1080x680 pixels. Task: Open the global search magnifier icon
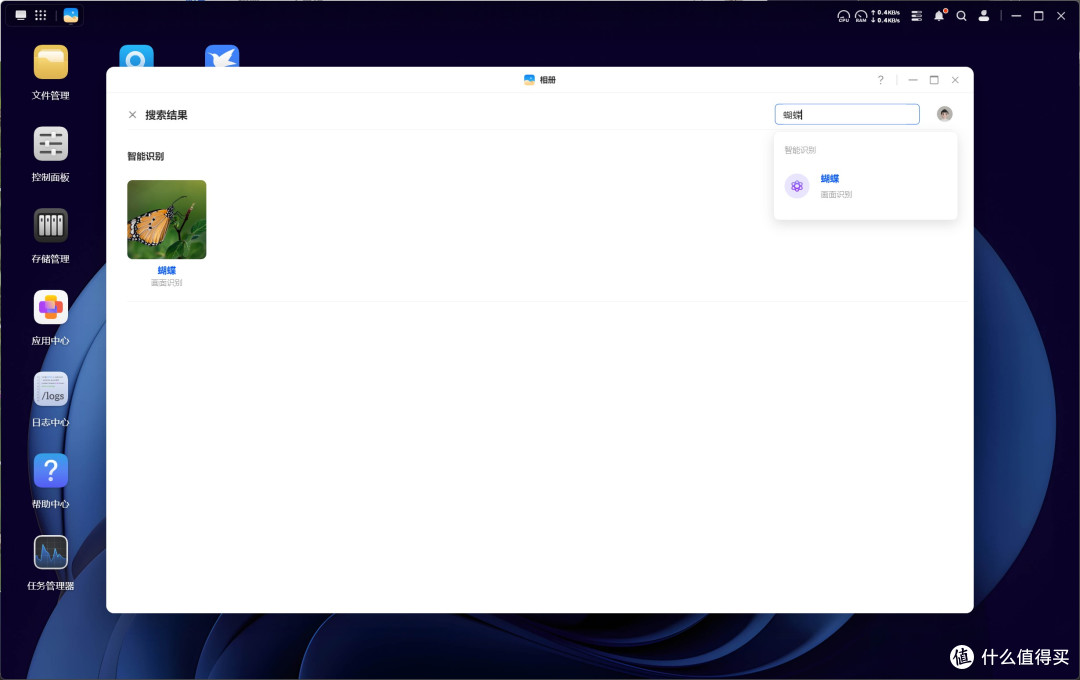[x=962, y=16]
